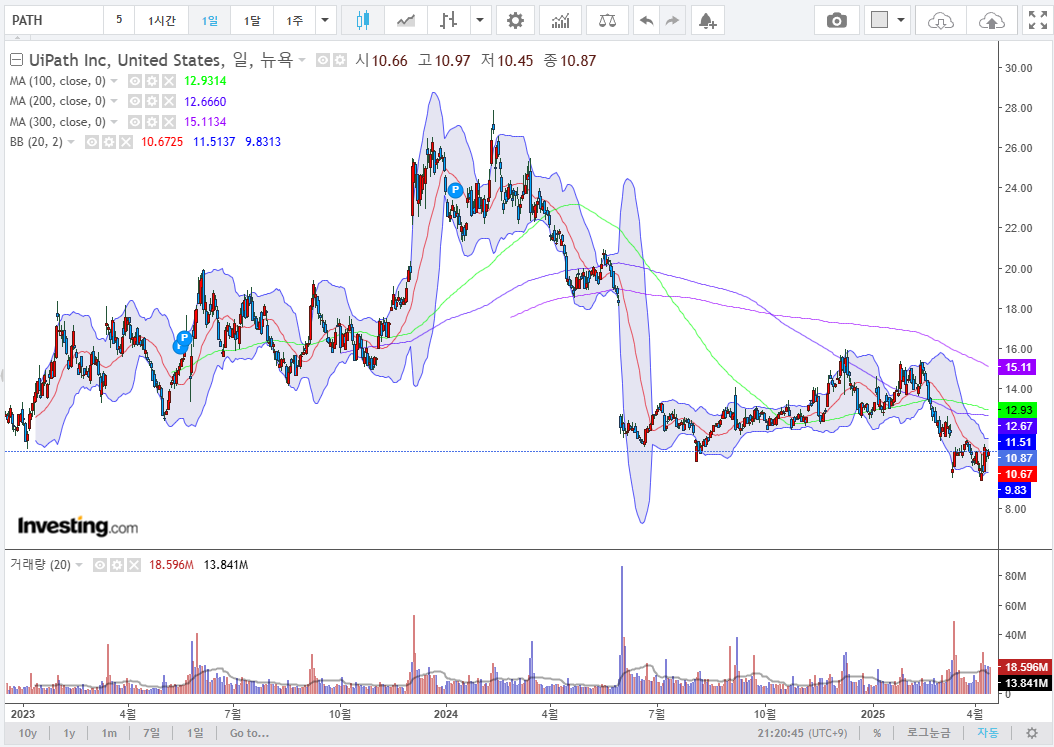
Task: Load chart layout from cloud
Action: click(x=940, y=20)
